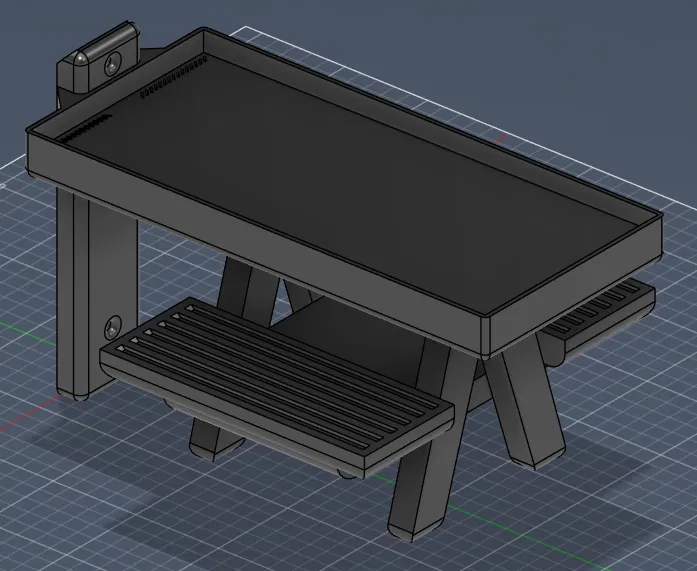Select the front slatted bench seat
The height and width of the screenshot is (571, 697).
pyautogui.click(x=276, y=386)
